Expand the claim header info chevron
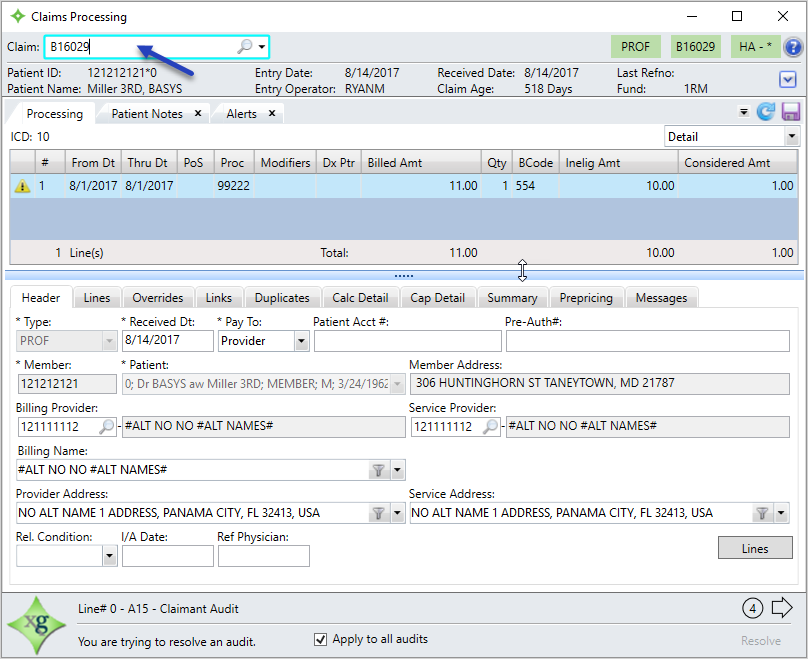 coord(787,79)
